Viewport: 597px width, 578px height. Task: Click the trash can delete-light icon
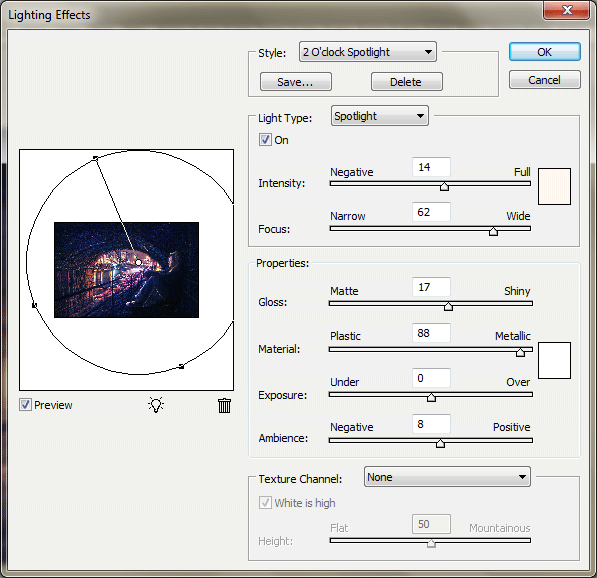click(224, 406)
